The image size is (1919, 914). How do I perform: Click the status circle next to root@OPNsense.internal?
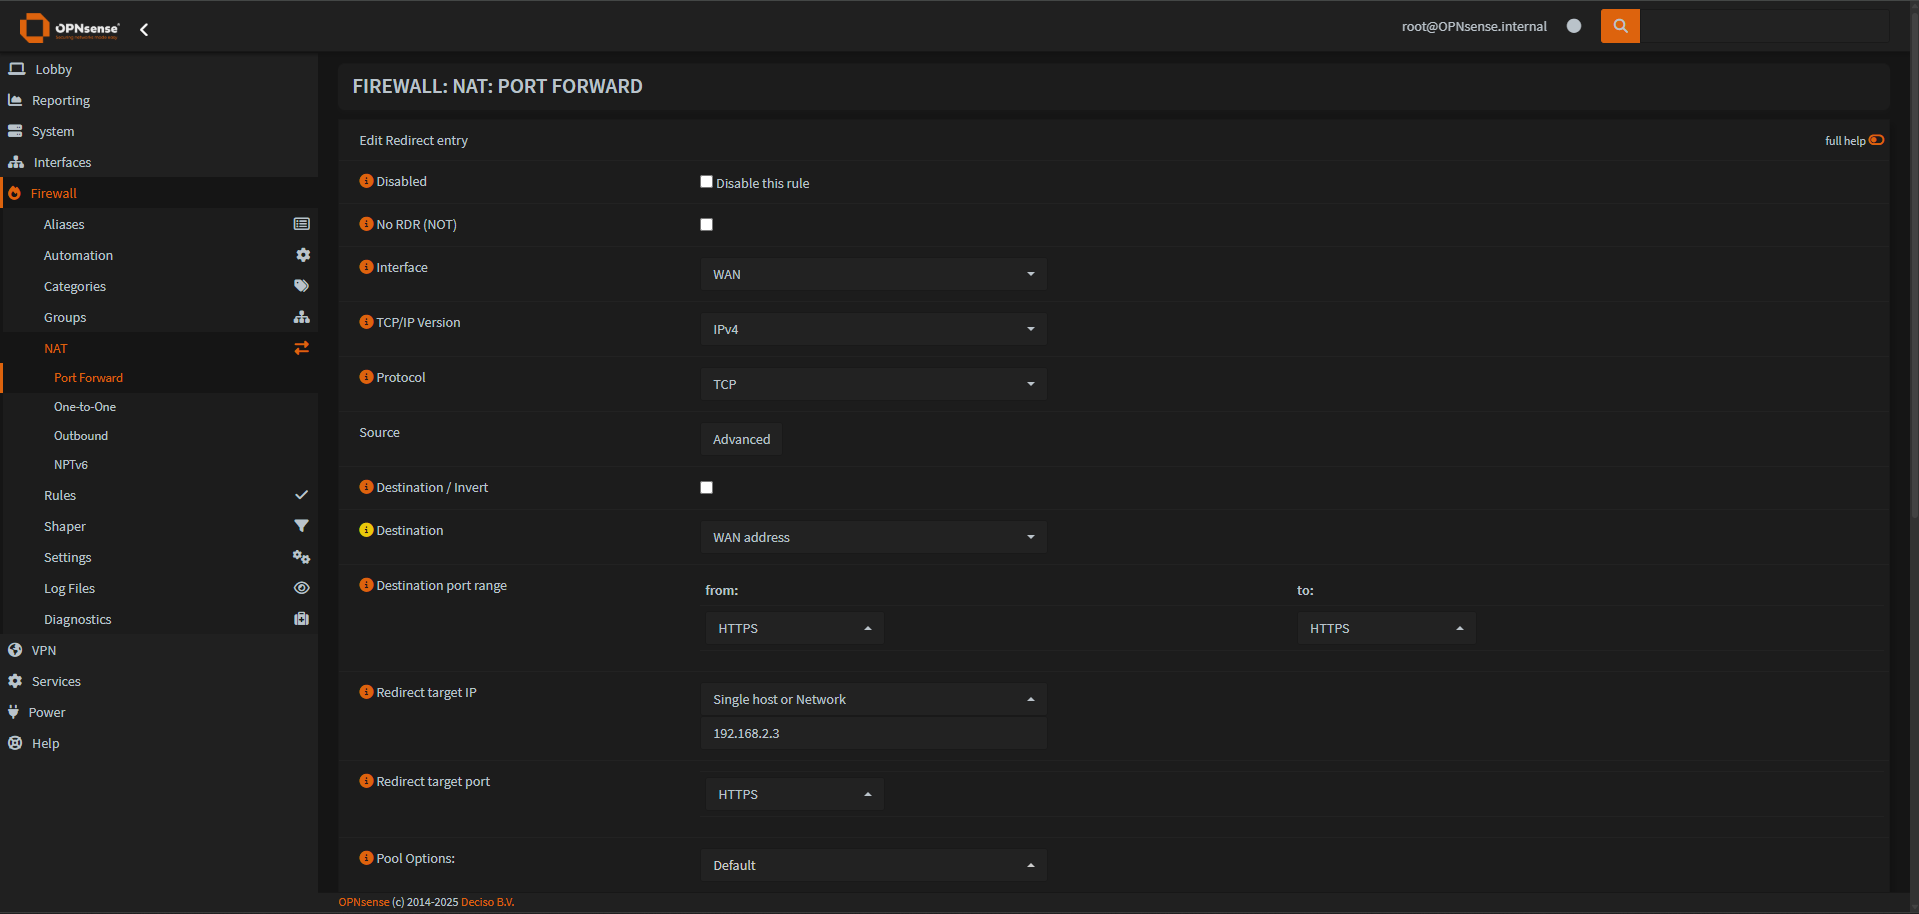(x=1574, y=26)
